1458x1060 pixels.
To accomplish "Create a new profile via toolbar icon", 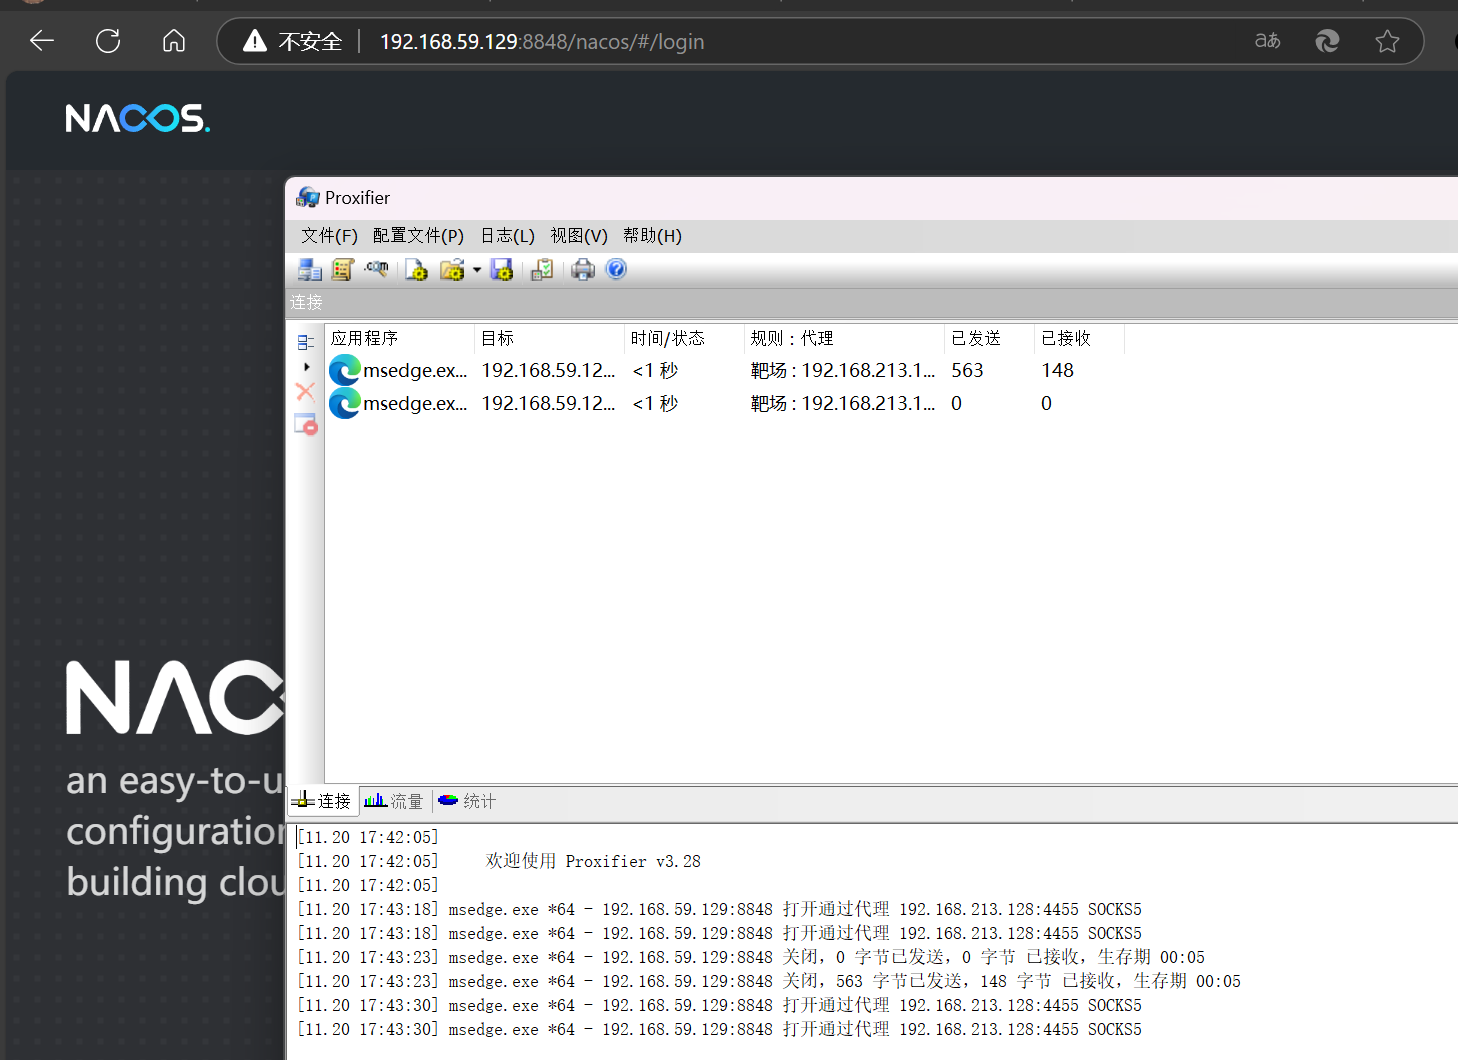I will click(417, 270).
